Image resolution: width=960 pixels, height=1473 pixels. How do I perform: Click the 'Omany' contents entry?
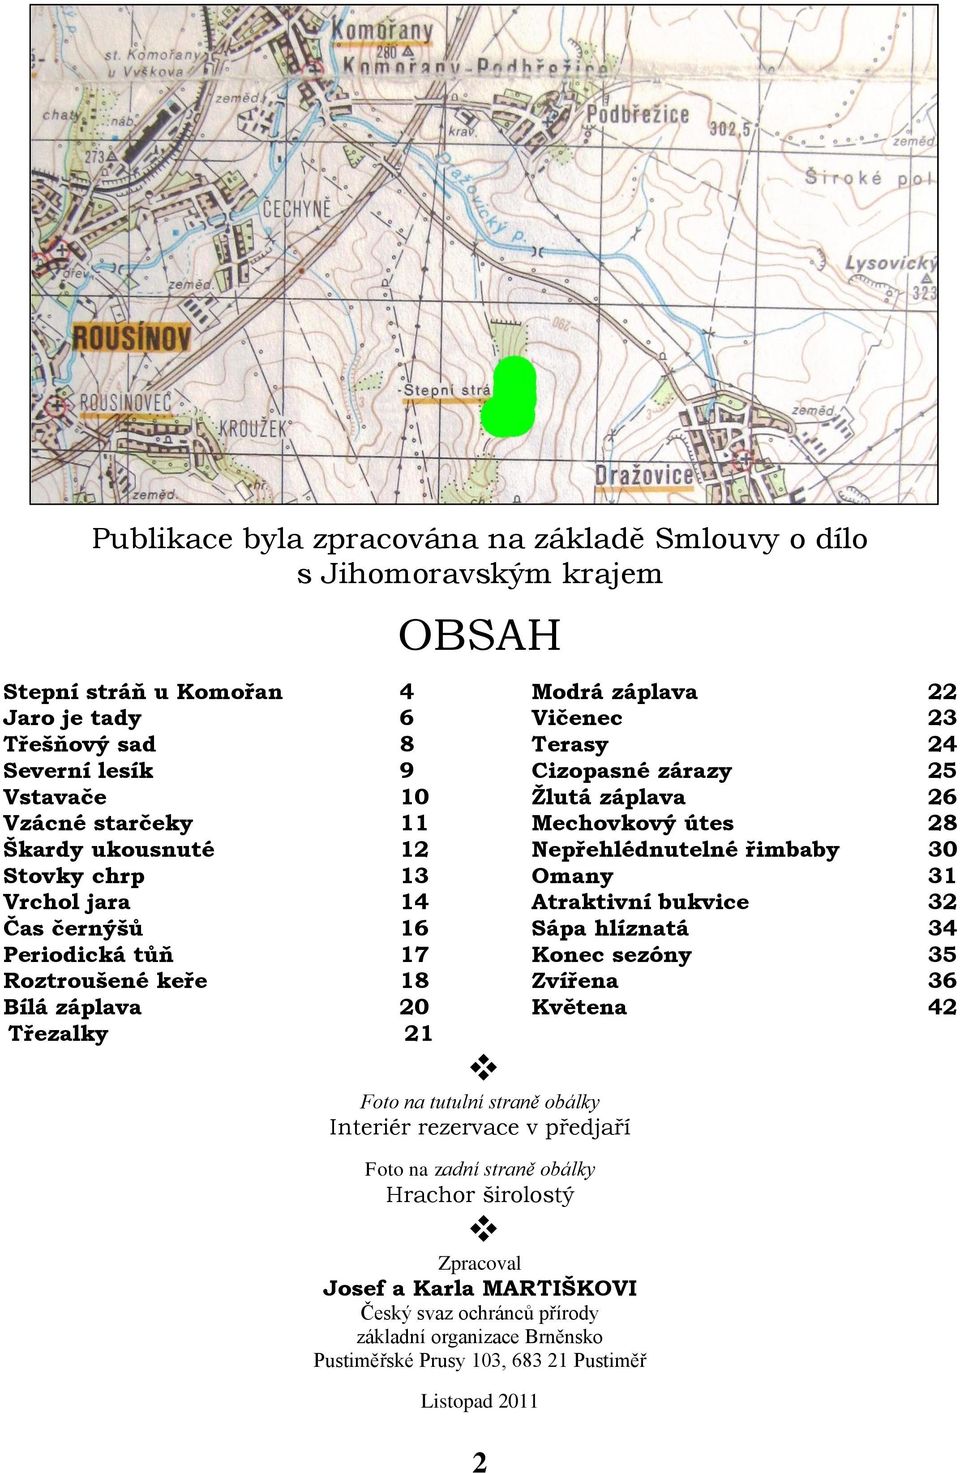tap(572, 876)
